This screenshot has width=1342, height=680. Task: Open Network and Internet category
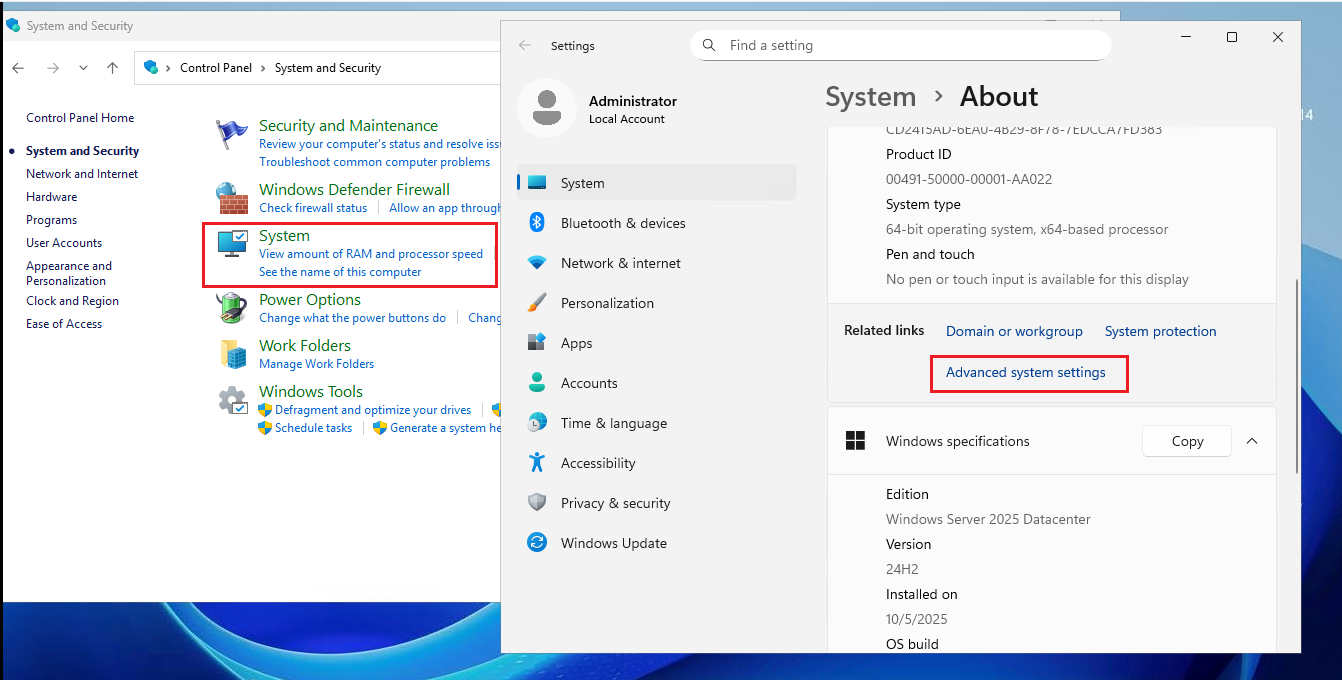tap(82, 174)
